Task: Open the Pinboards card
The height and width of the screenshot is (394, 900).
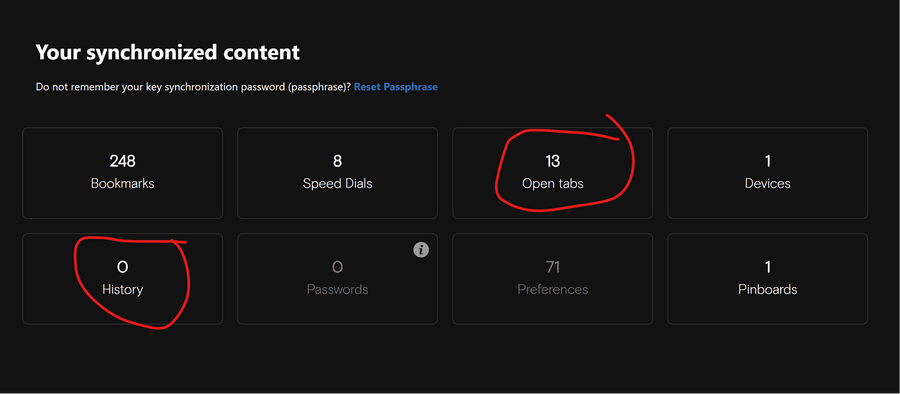Action: 767,279
